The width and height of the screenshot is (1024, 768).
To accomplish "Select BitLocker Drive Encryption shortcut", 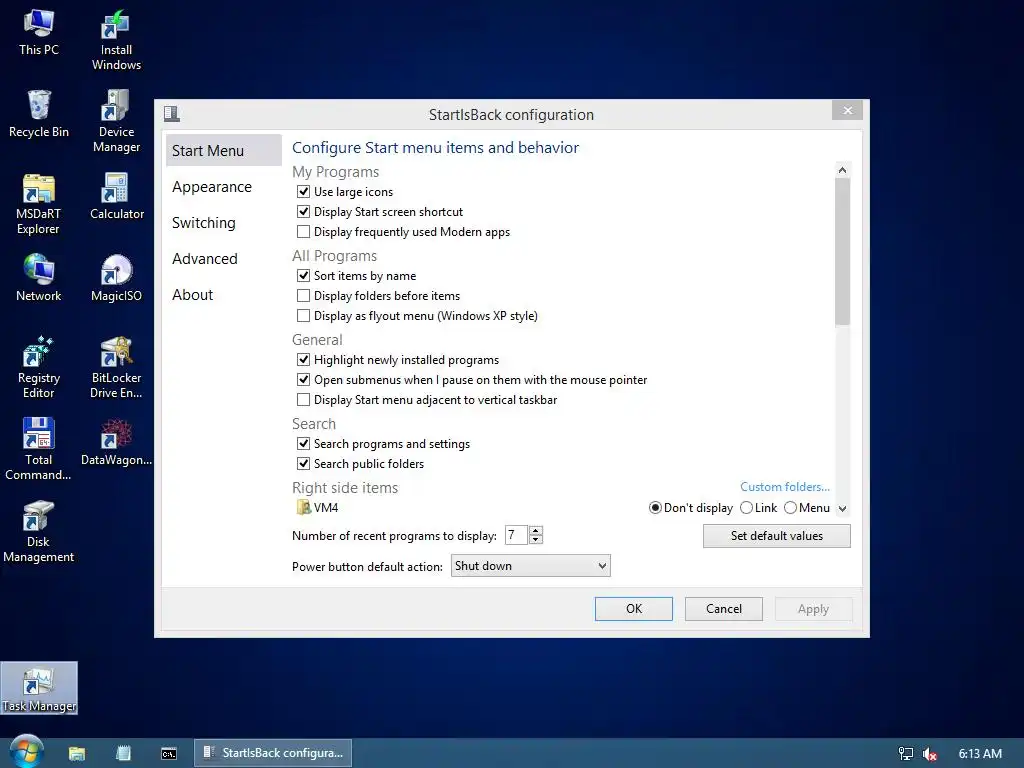I will tap(116, 368).
